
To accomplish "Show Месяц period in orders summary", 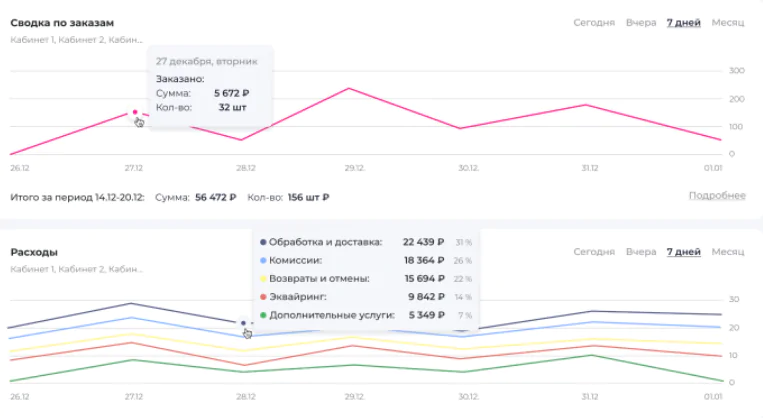I will coord(728,22).
